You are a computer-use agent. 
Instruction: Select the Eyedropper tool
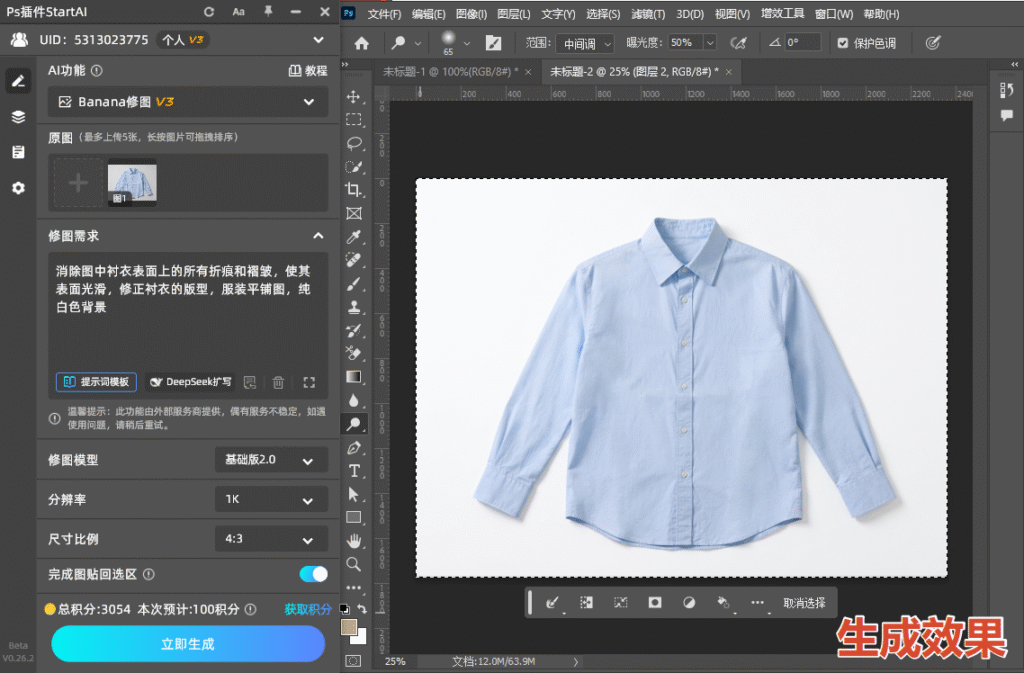point(353,237)
